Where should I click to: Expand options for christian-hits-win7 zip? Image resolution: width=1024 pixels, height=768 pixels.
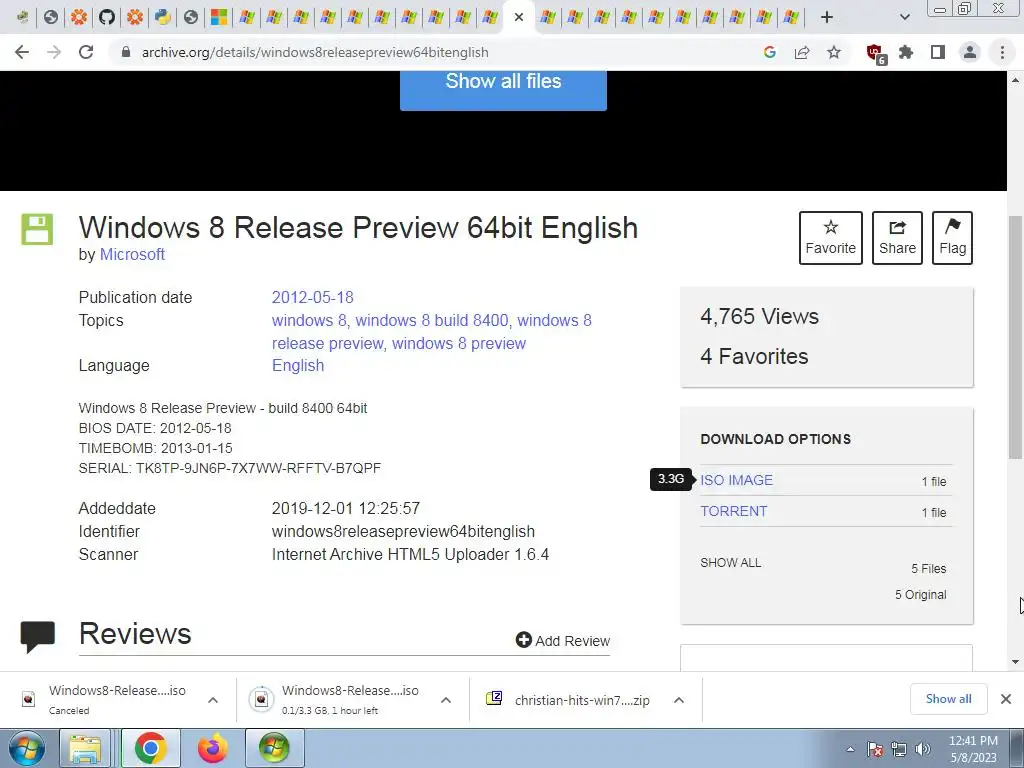click(x=679, y=700)
